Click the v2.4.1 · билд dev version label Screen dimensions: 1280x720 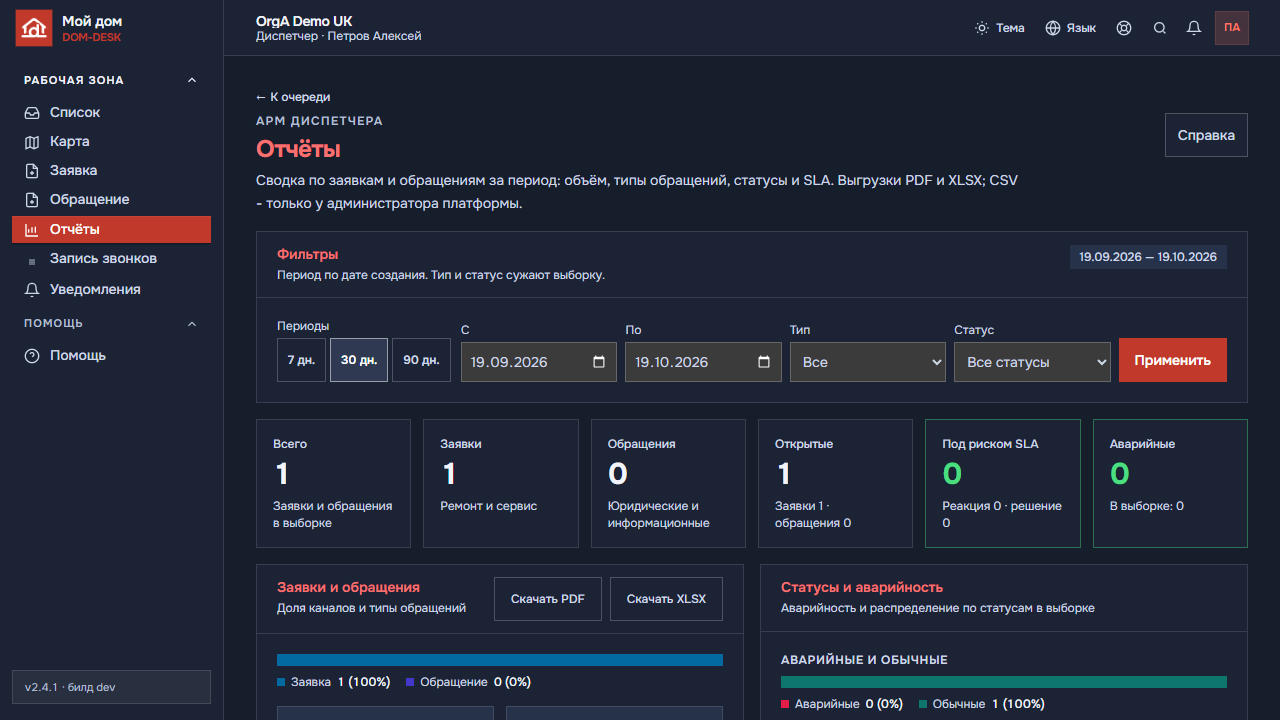click(x=111, y=687)
